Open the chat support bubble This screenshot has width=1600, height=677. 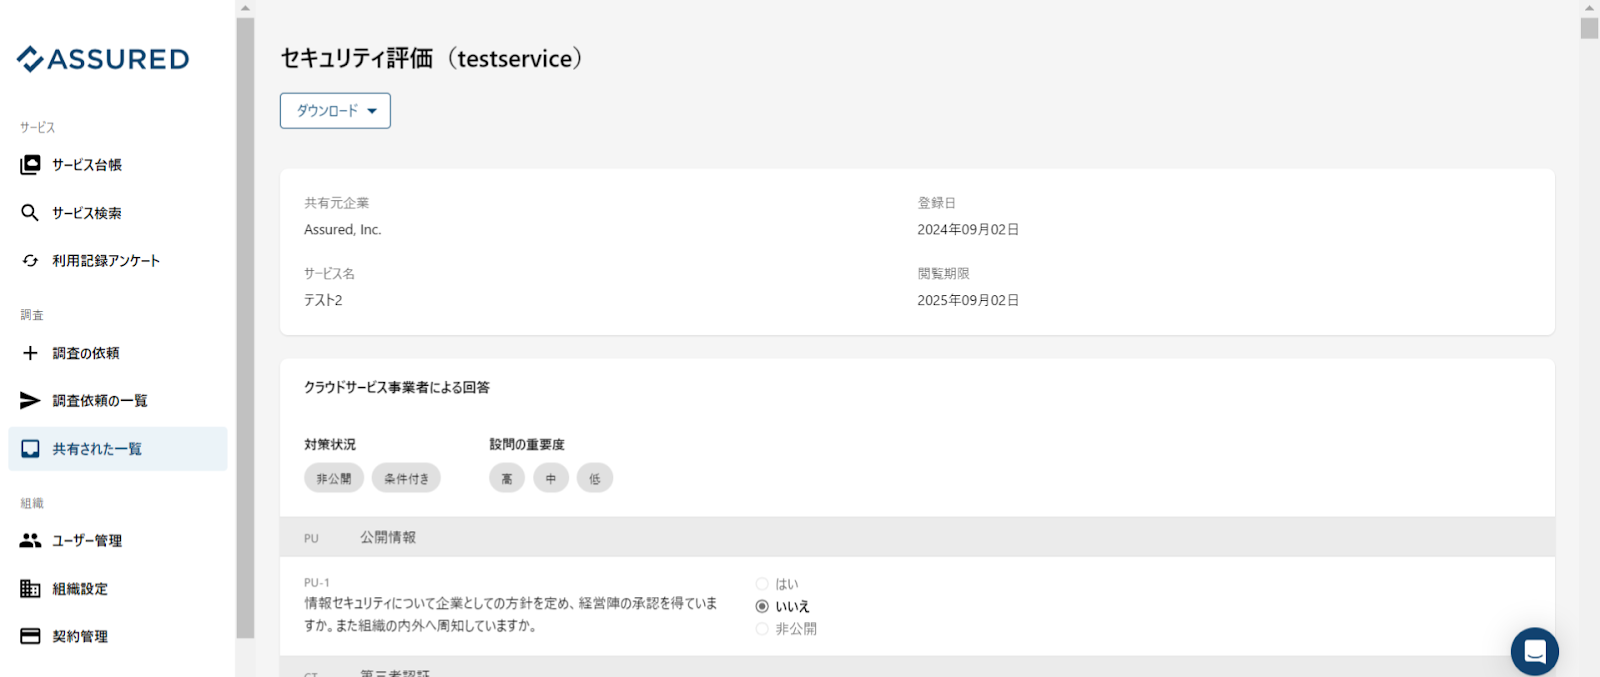pos(1535,651)
